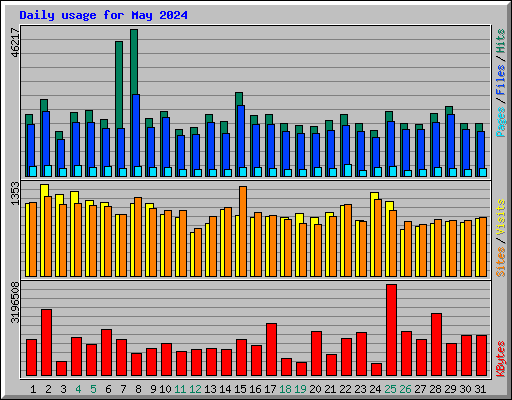Screen dimensions: 512x400
Task: Click the day 2 yellow visits bar
Action: click(44, 190)
